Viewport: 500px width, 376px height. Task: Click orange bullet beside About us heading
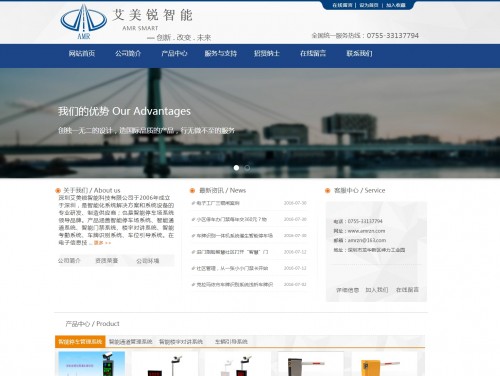[x=58, y=191]
